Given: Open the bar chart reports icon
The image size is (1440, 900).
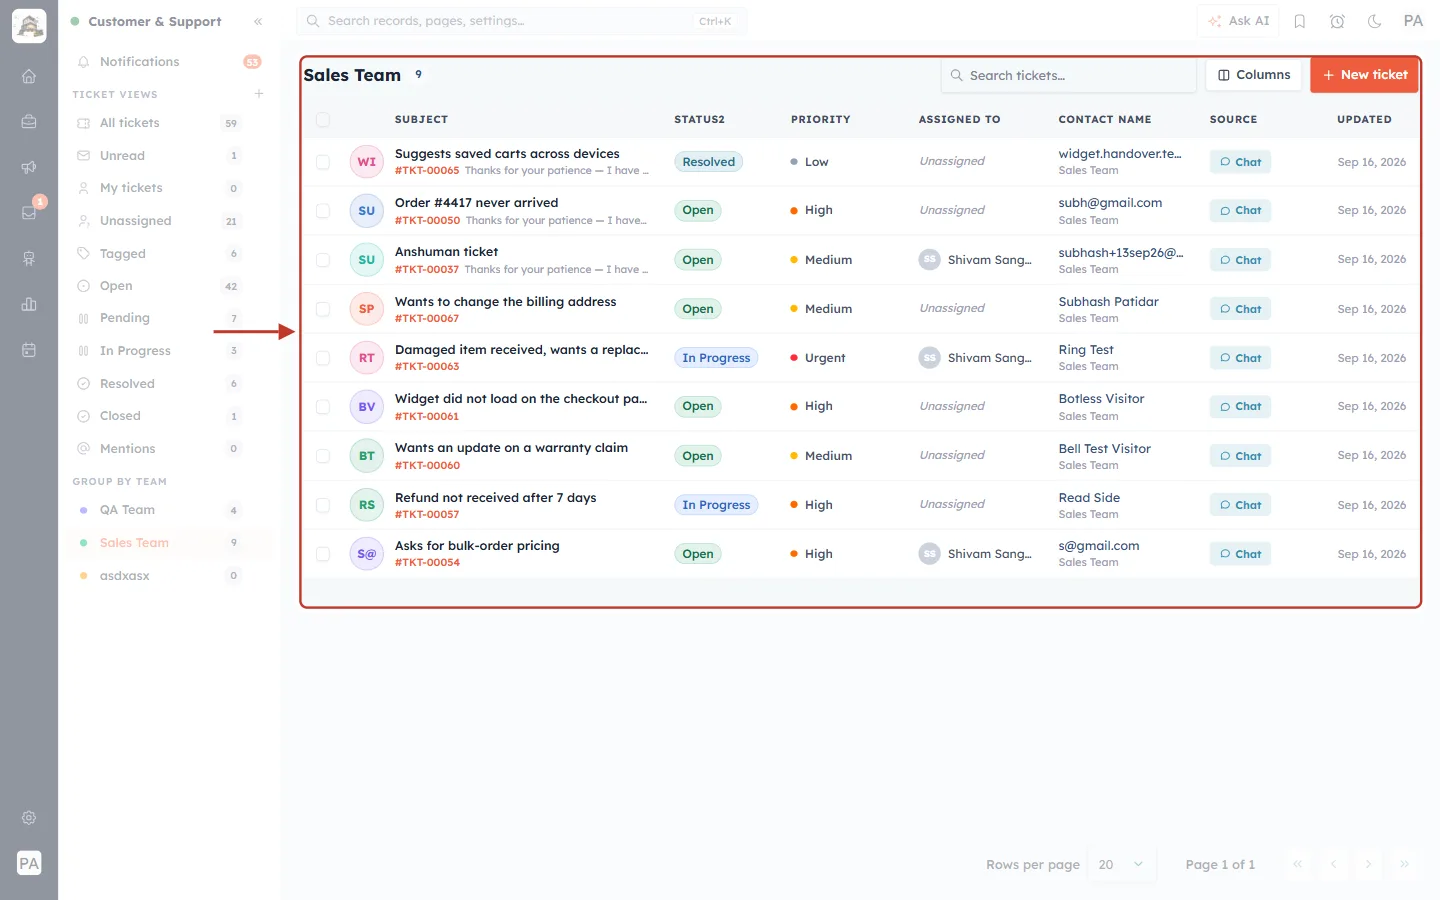Looking at the screenshot, I should [29, 304].
